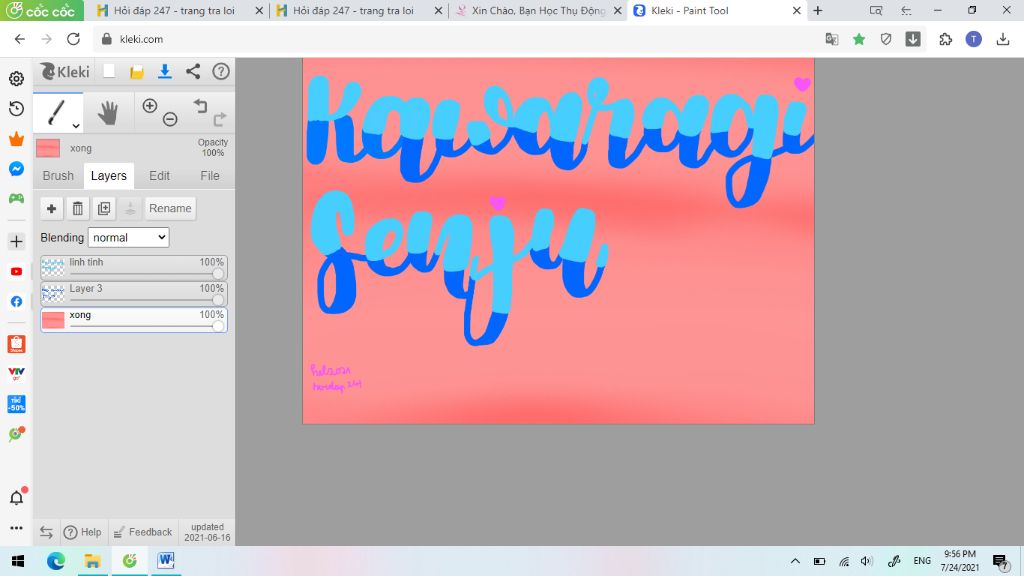This screenshot has height=576, width=1024.
Task: Open the current color swatch
Action: coord(48,148)
